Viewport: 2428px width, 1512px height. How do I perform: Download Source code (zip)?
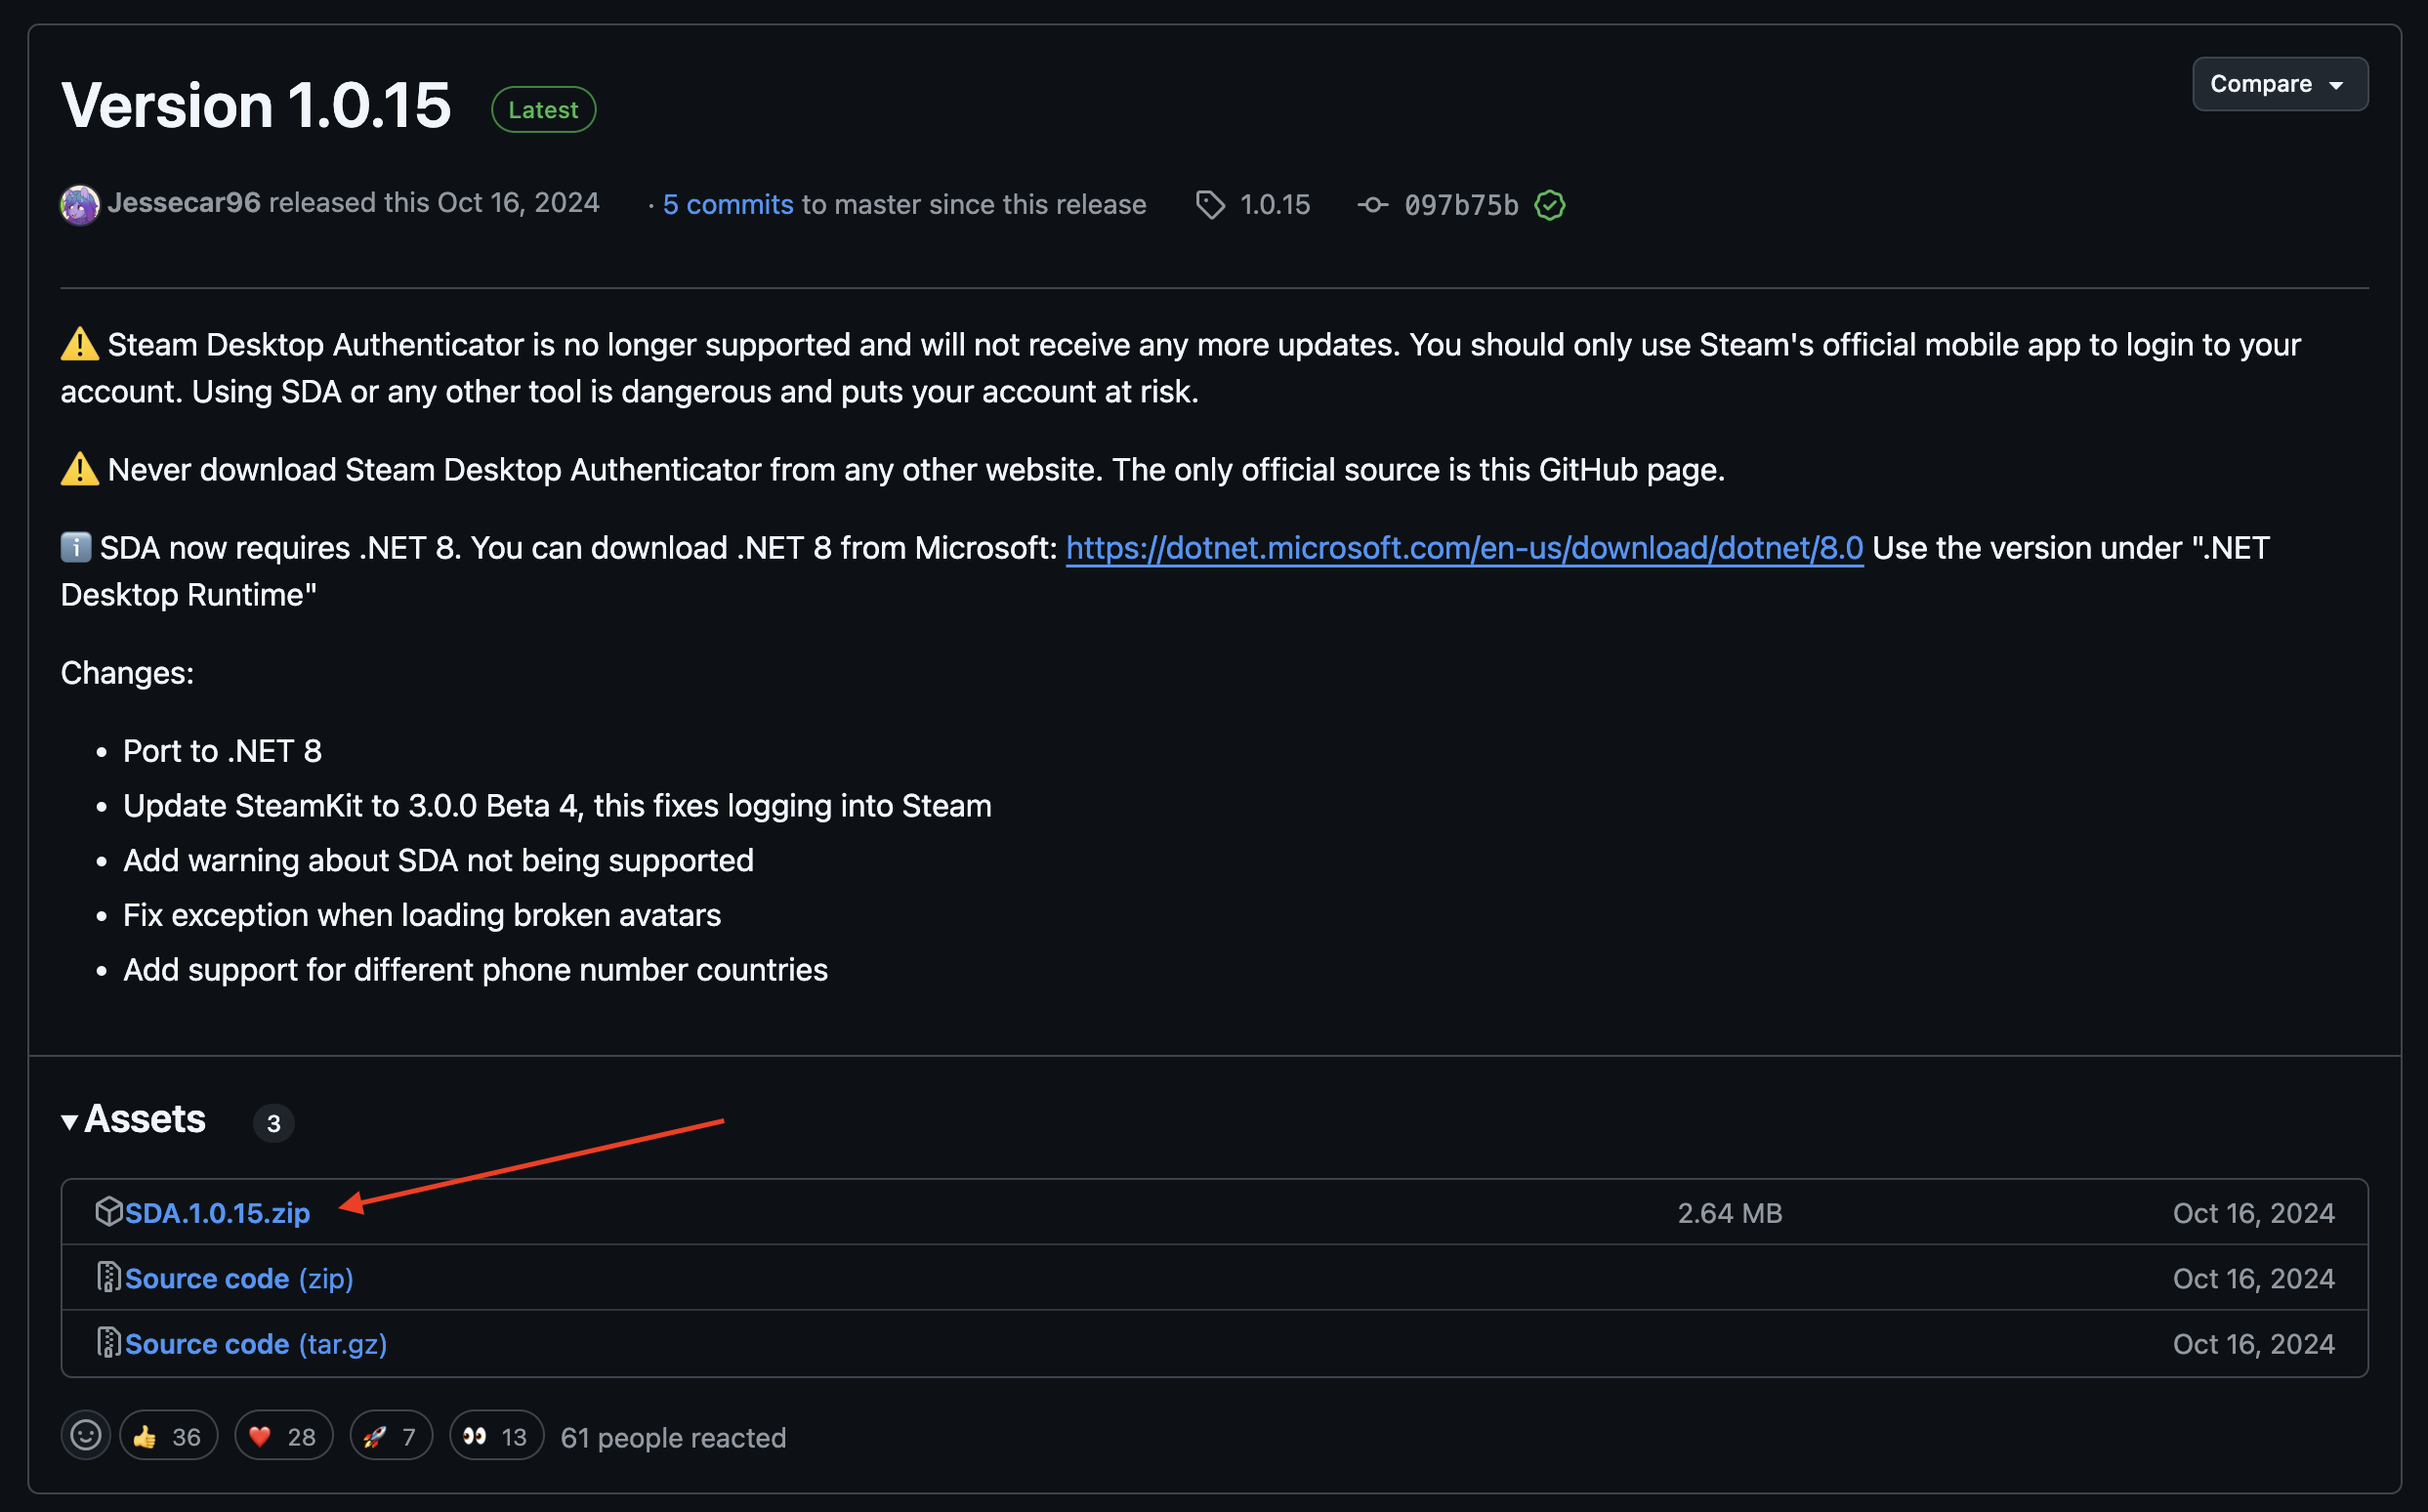[239, 1278]
